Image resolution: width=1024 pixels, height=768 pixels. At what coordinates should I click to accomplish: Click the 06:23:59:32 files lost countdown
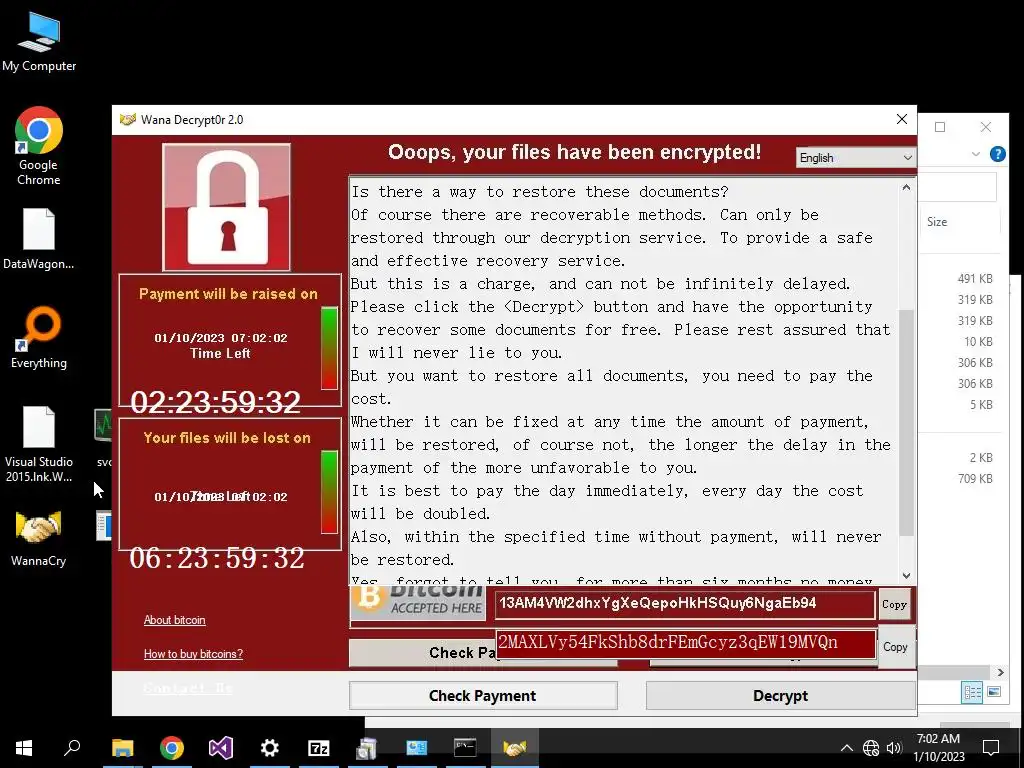coord(217,558)
